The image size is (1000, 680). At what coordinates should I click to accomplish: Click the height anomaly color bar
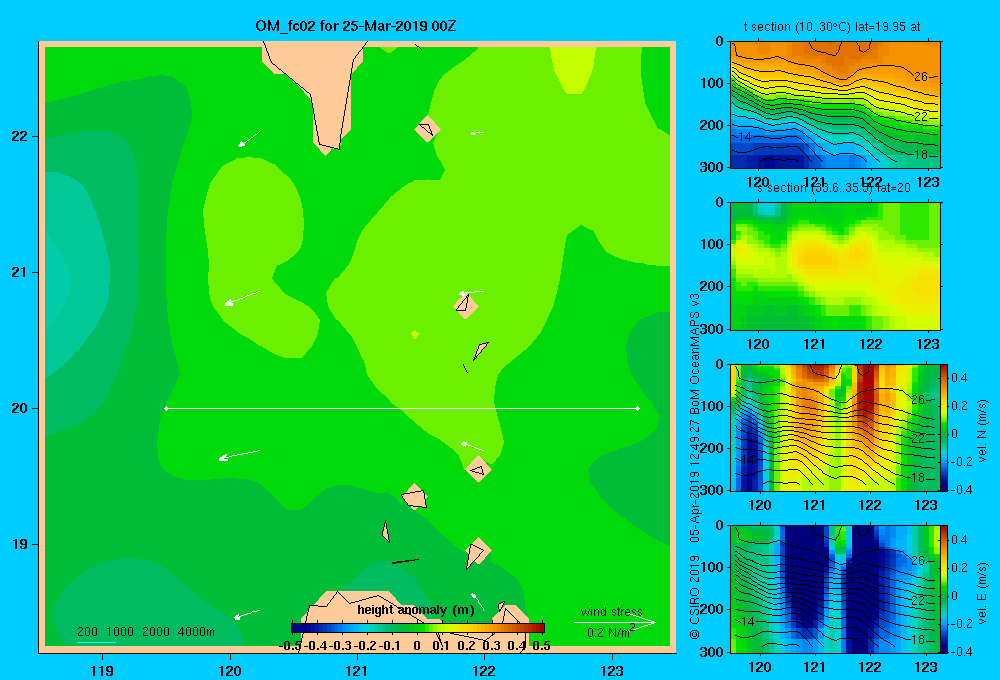418,628
